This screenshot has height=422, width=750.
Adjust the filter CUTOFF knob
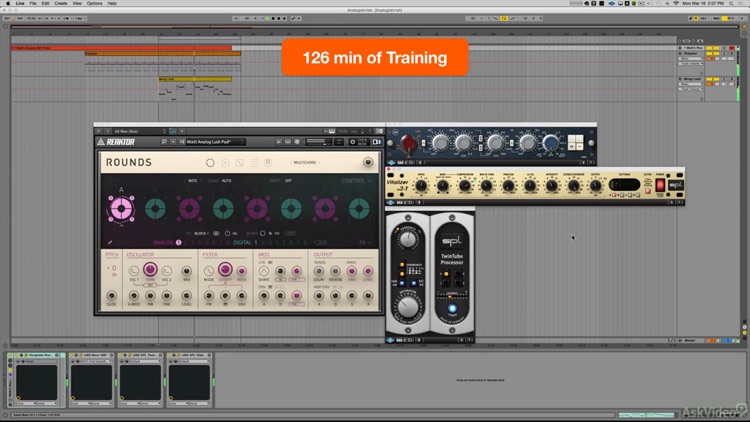coord(225,269)
